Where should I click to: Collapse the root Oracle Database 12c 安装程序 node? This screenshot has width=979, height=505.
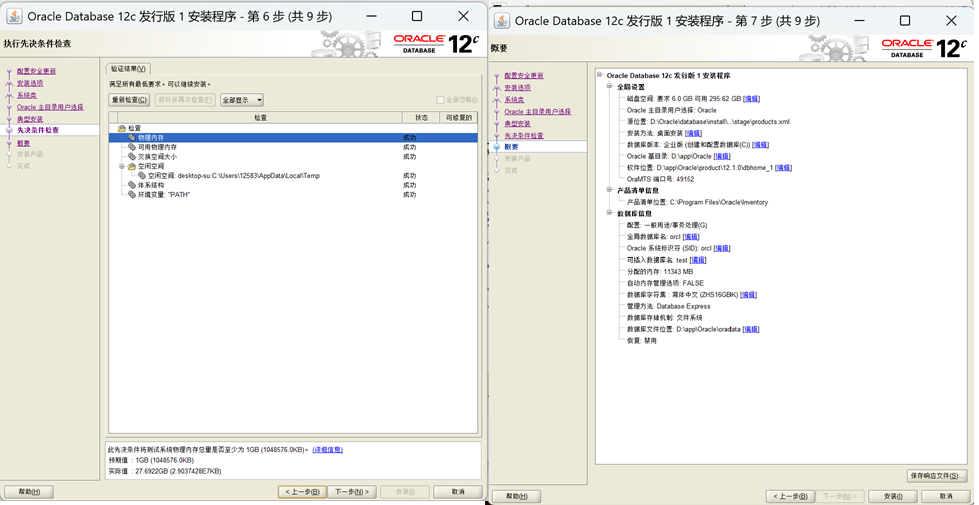coord(600,76)
